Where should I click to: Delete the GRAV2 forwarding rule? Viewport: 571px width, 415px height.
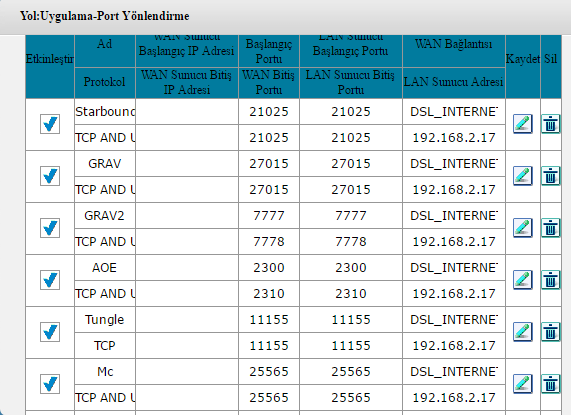550,228
